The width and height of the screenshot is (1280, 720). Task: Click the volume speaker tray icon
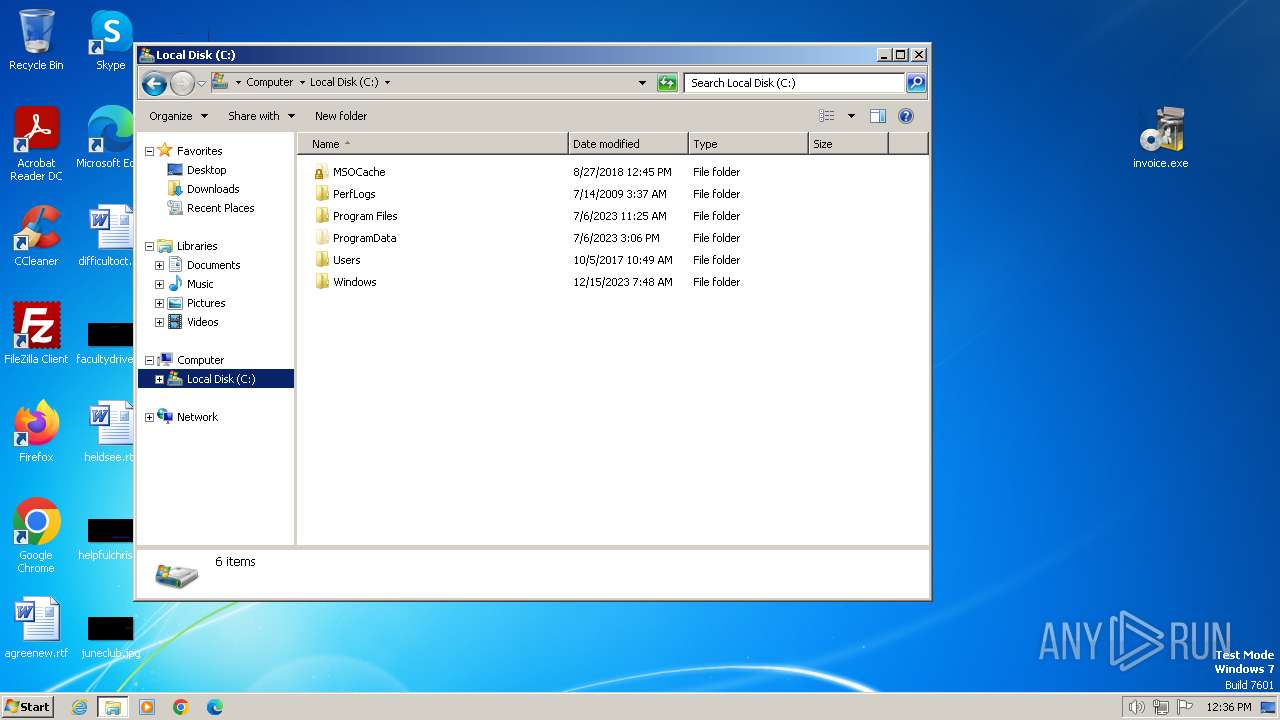click(1136, 707)
